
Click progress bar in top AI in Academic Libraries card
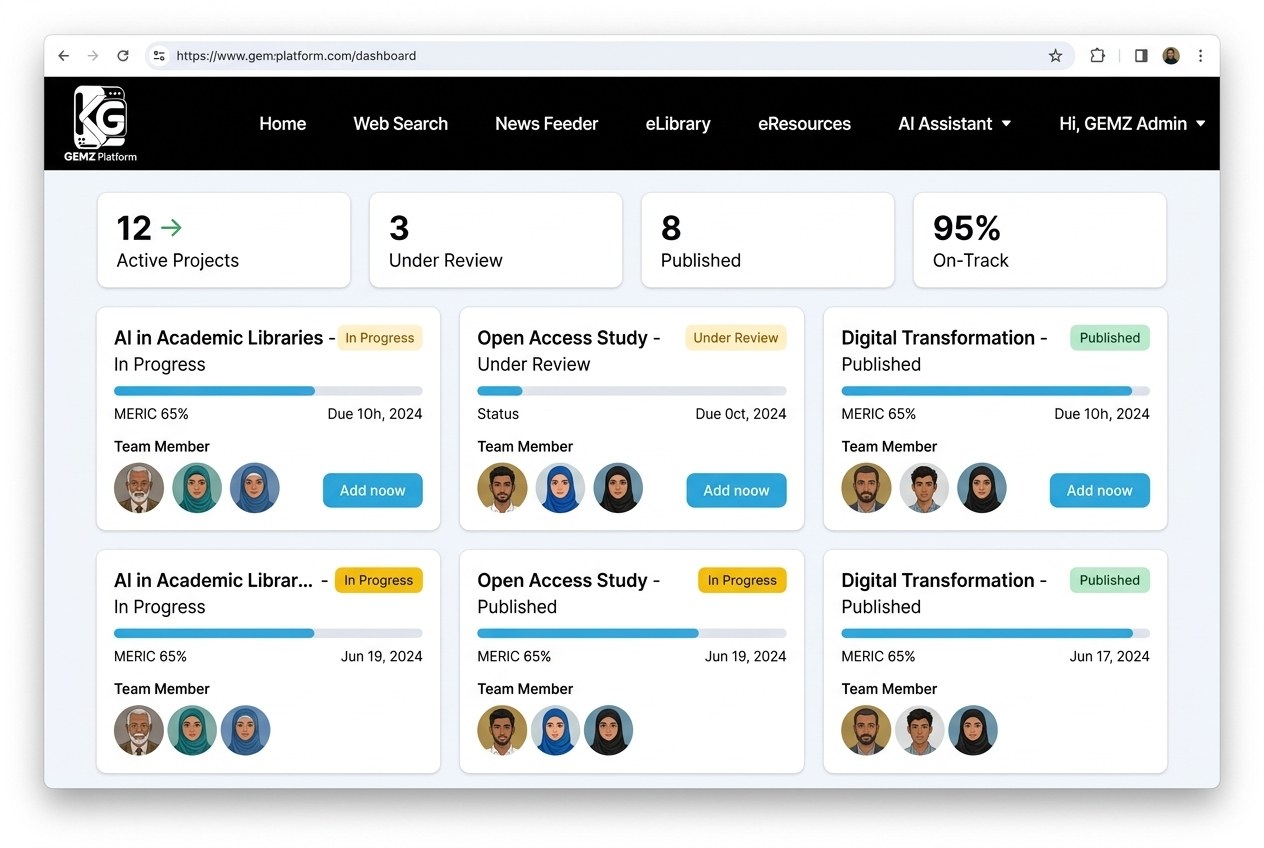pyautogui.click(x=268, y=391)
